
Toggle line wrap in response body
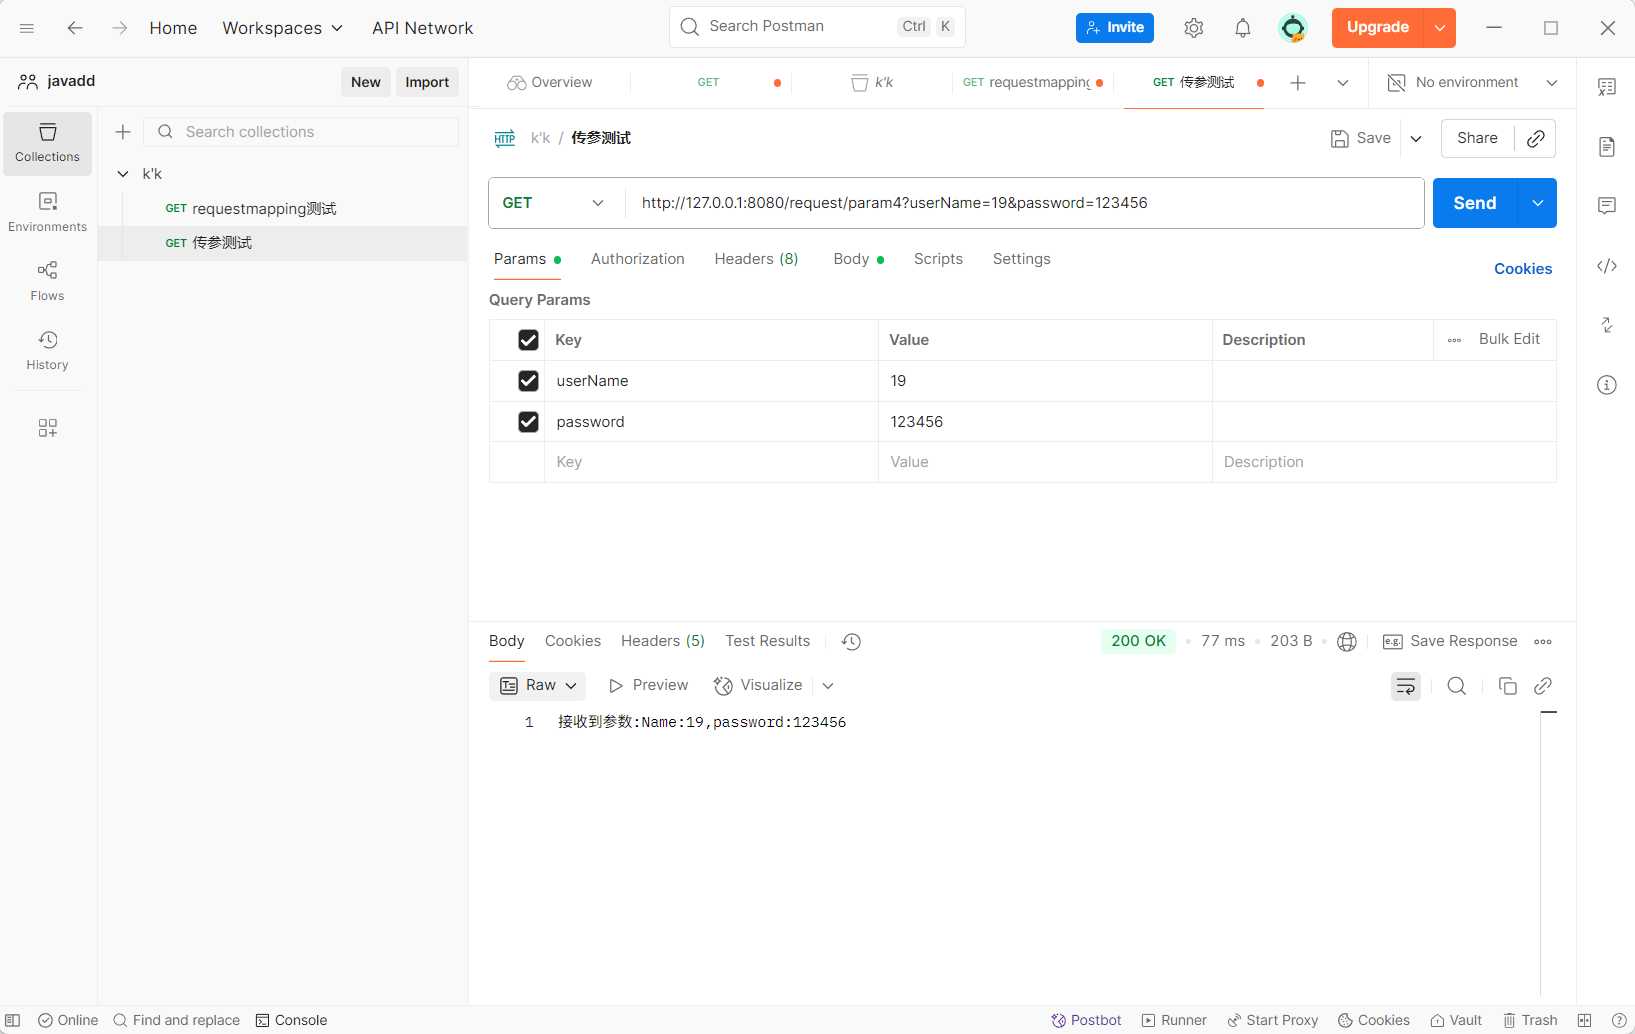(x=1406, y=686)
